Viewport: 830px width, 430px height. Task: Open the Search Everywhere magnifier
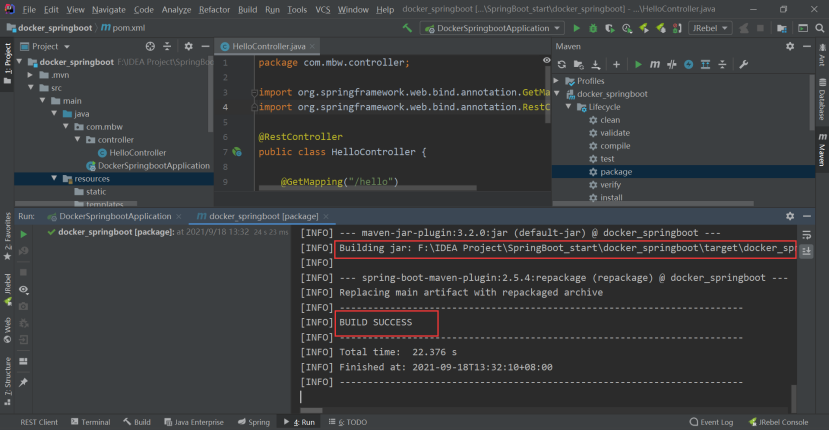(x=819, y=28)
